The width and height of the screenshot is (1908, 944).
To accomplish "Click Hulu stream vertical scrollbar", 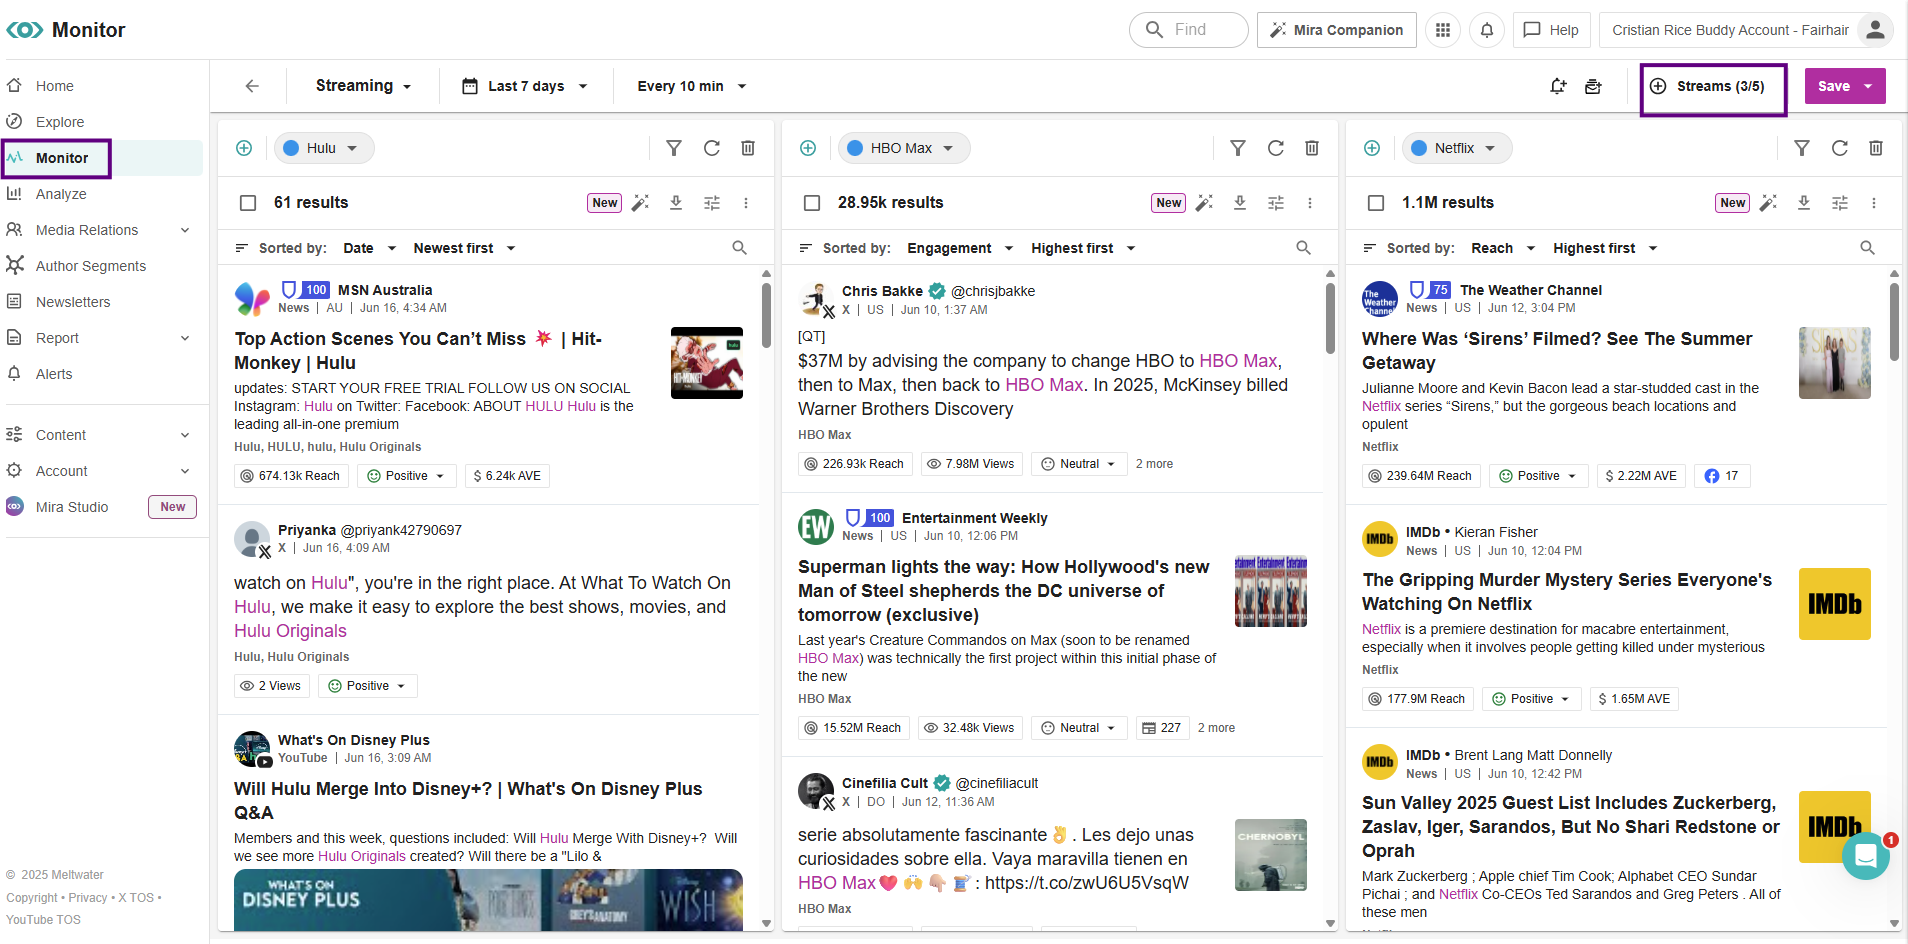I will [766, 315].
